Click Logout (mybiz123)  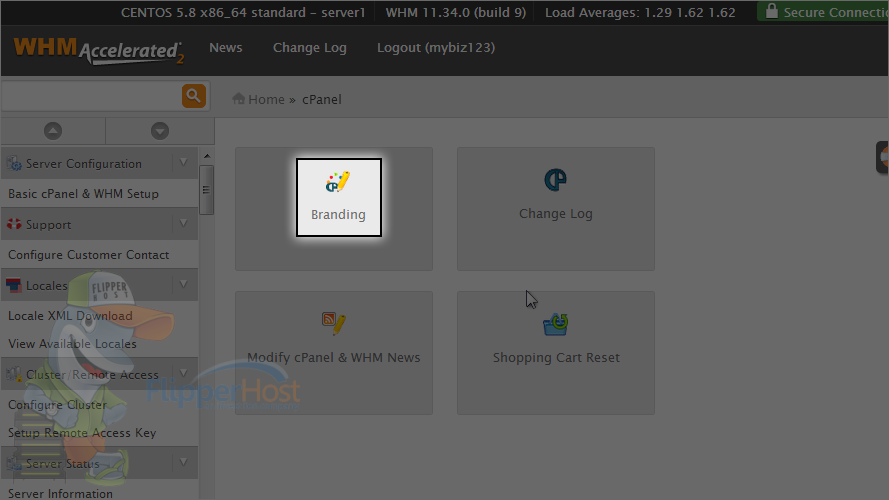click(x=436, y=48)
